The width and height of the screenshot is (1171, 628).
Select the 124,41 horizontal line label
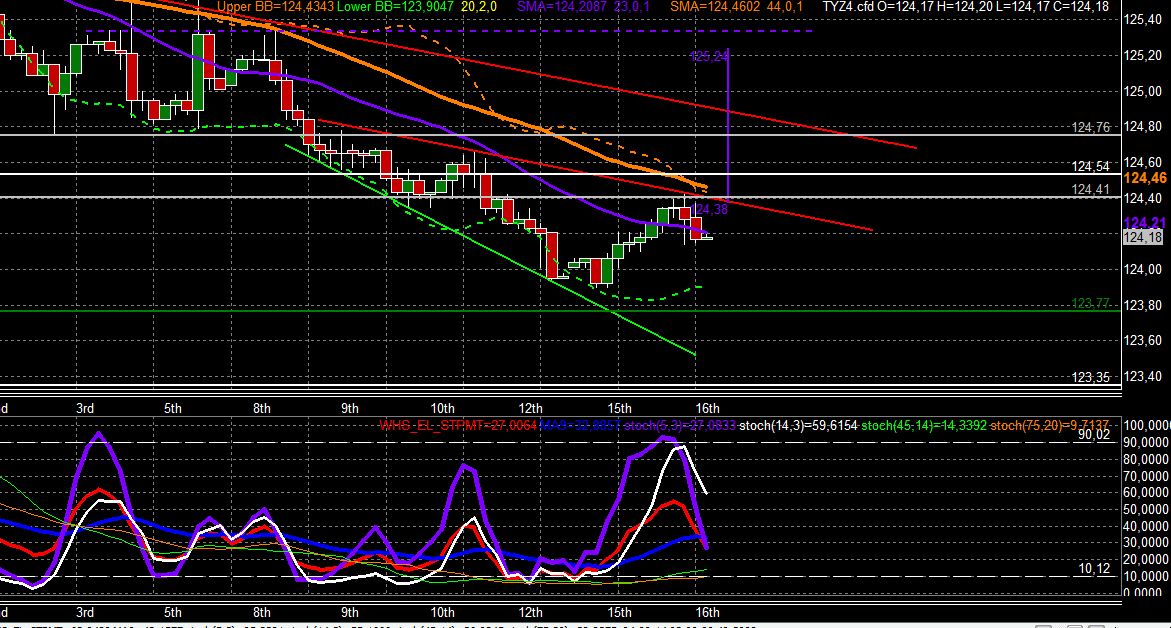coord(1090,190)
